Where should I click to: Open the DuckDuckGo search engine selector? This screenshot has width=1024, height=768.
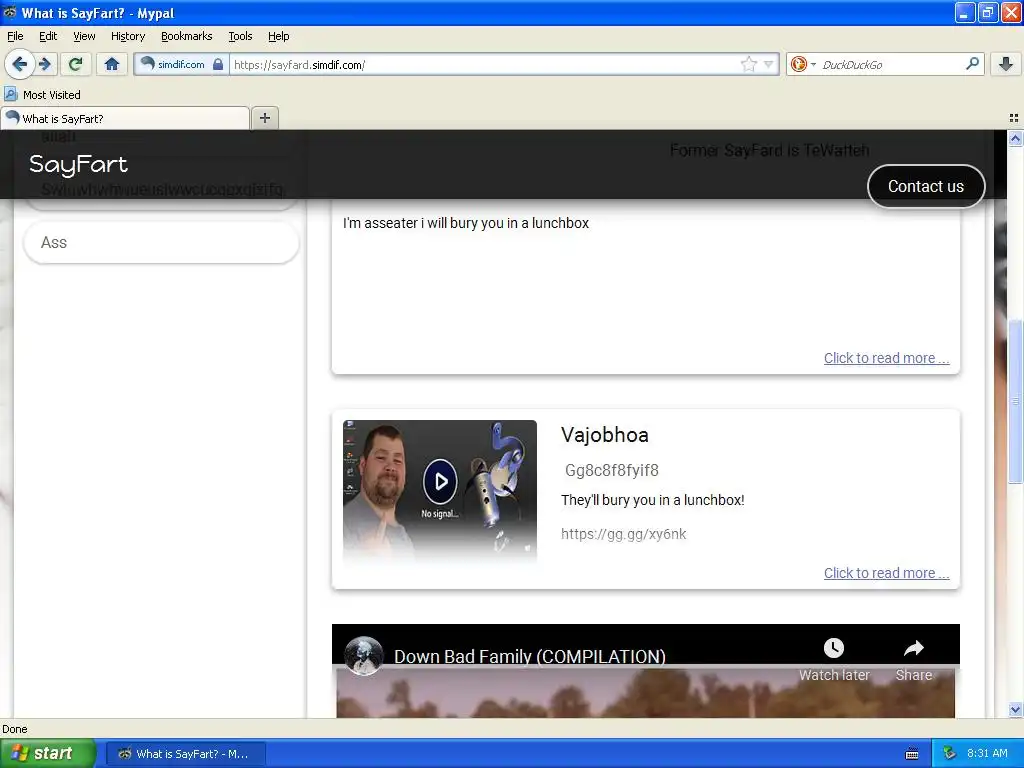click(803, 64)
